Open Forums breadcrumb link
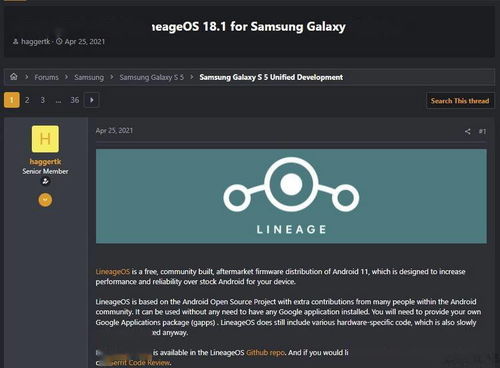The height and width of the screenshot is (368, 500). click(46, 77)
